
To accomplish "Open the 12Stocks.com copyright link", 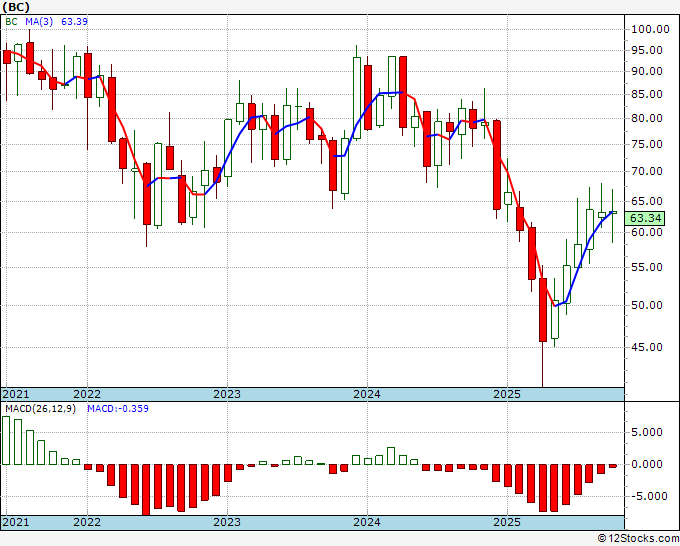I will tap(638, 539).
